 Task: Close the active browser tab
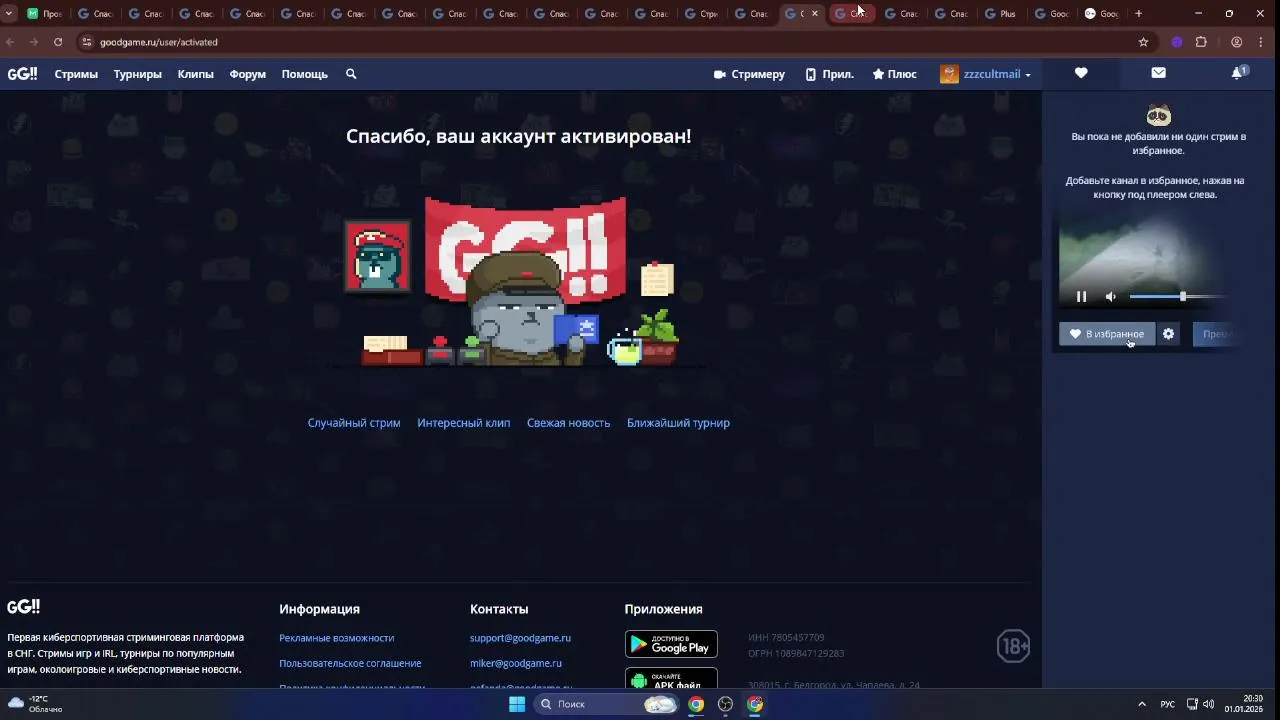[815, 14]
